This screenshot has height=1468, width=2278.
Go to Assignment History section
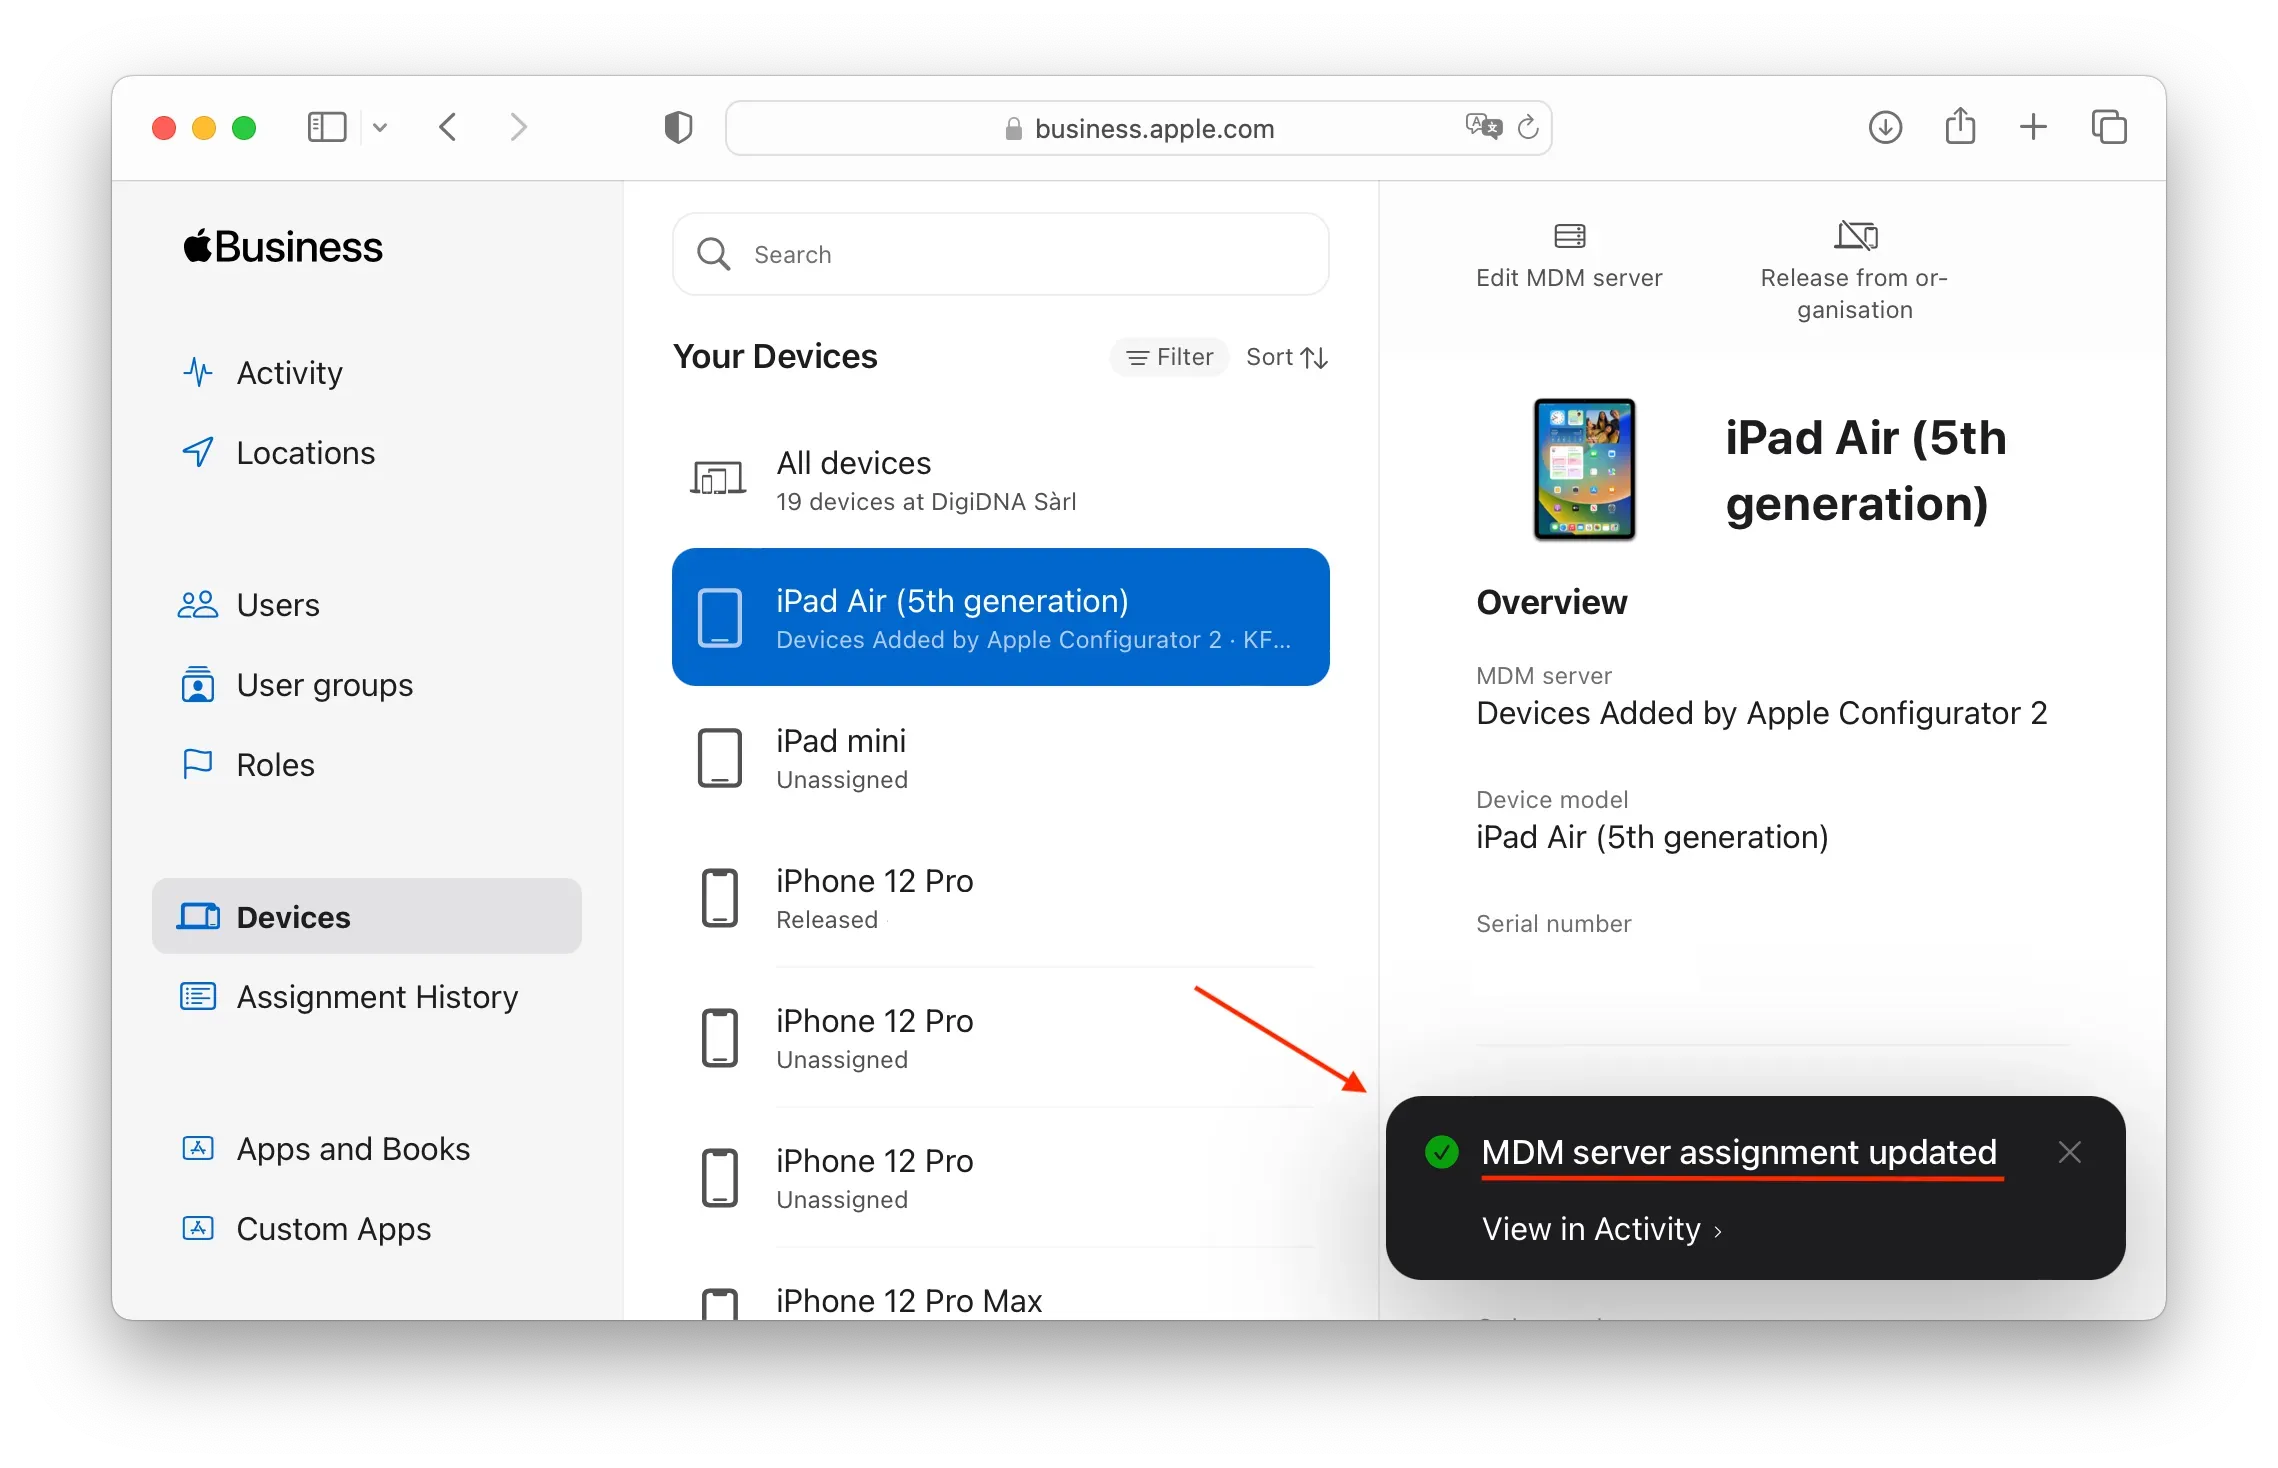pos(377,997)
